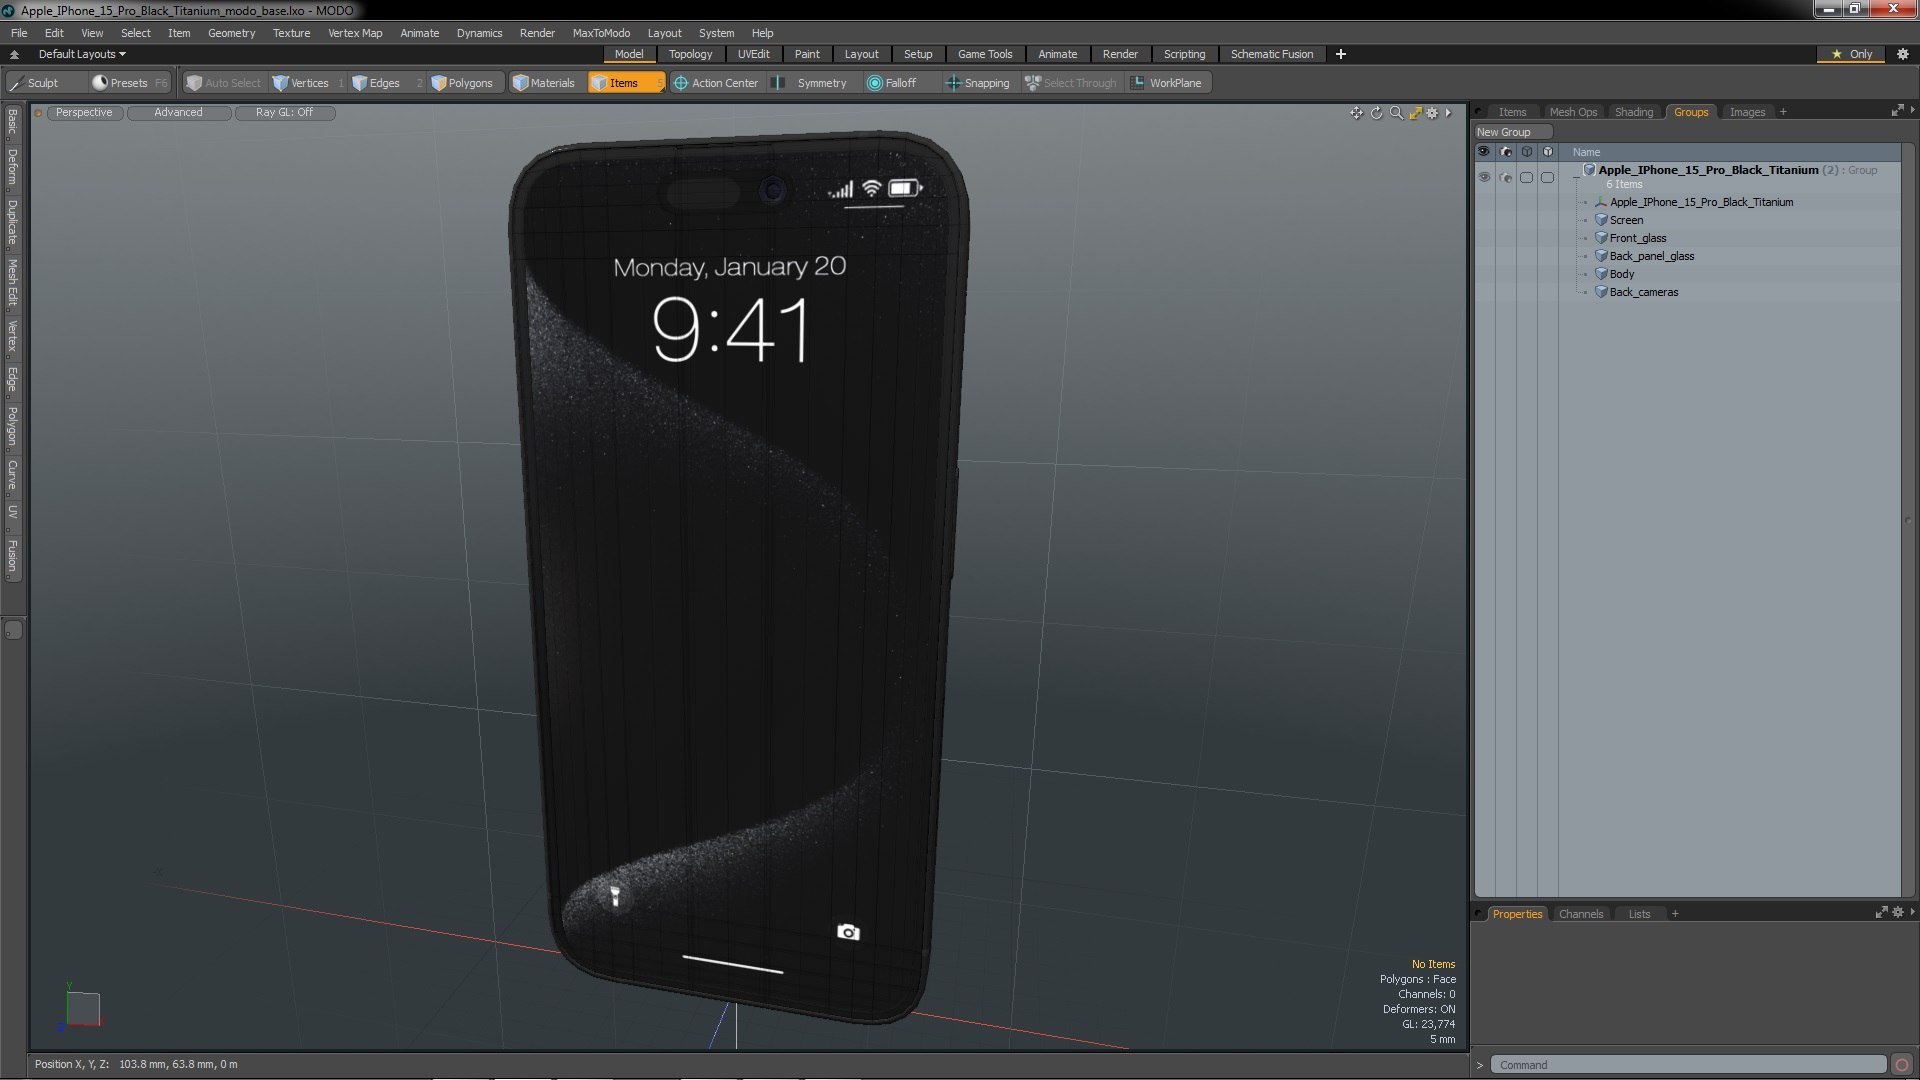This screenshot has width=1920, height=1080.
Task: Click in the Command input field
Action: tap(1688, 1065)
